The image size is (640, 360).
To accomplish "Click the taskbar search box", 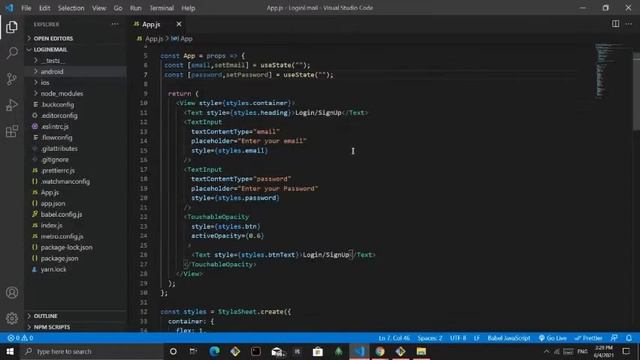I will 92,351.
